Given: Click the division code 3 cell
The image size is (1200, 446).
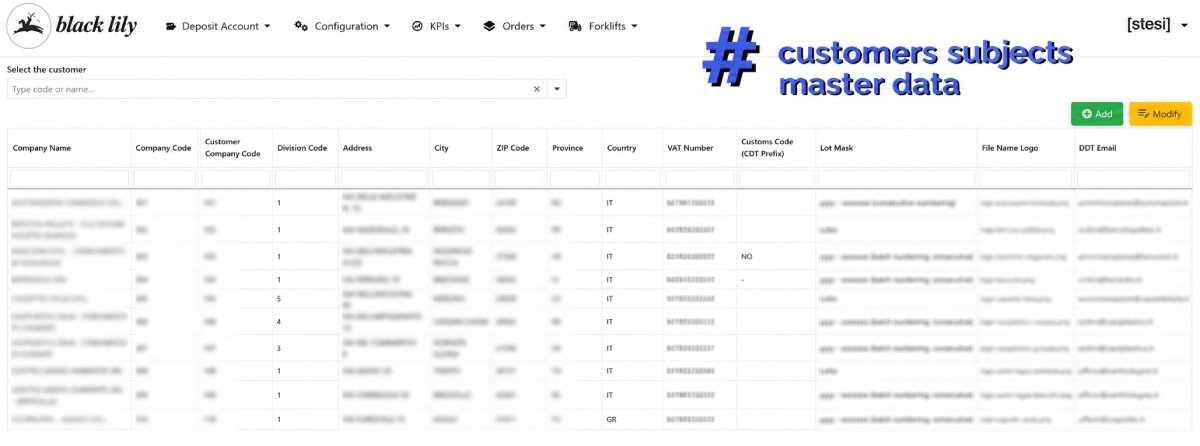Looking at the screenshot, I should point(305,348).
